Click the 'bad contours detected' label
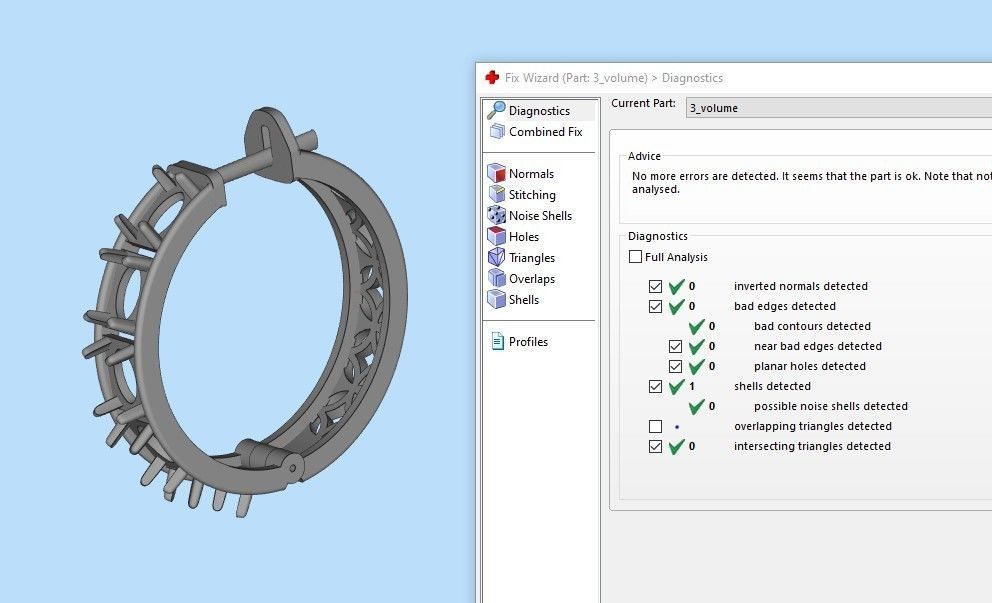 click(812, 326)
